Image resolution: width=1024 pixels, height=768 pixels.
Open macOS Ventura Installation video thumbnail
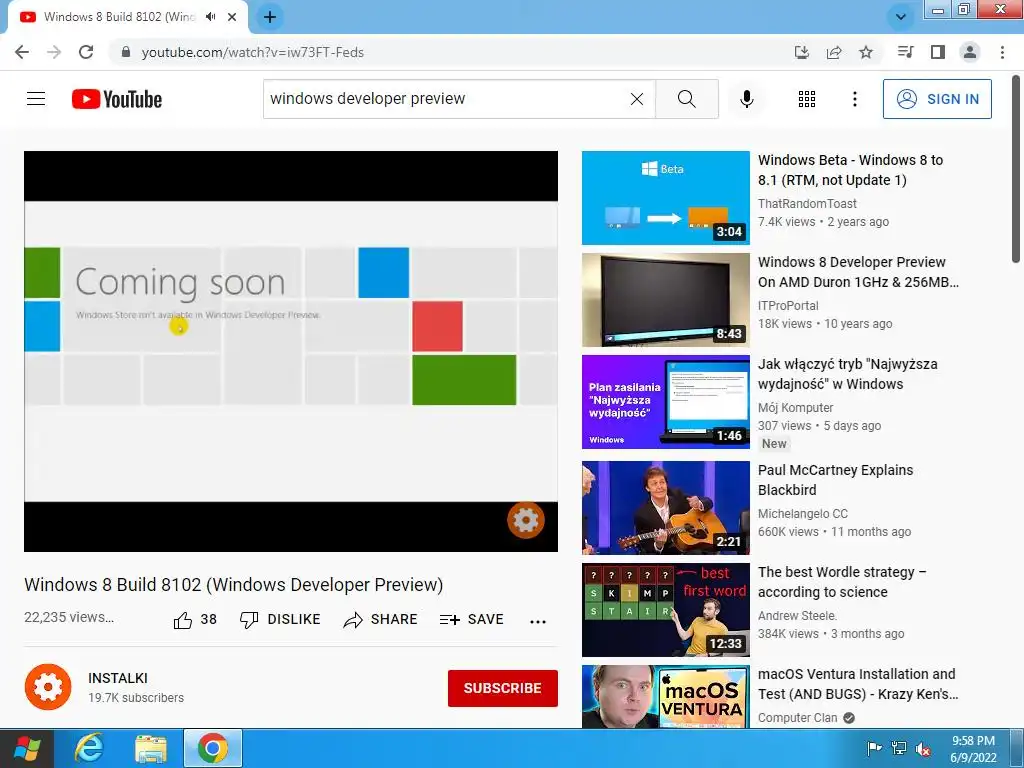click(665, 697)
